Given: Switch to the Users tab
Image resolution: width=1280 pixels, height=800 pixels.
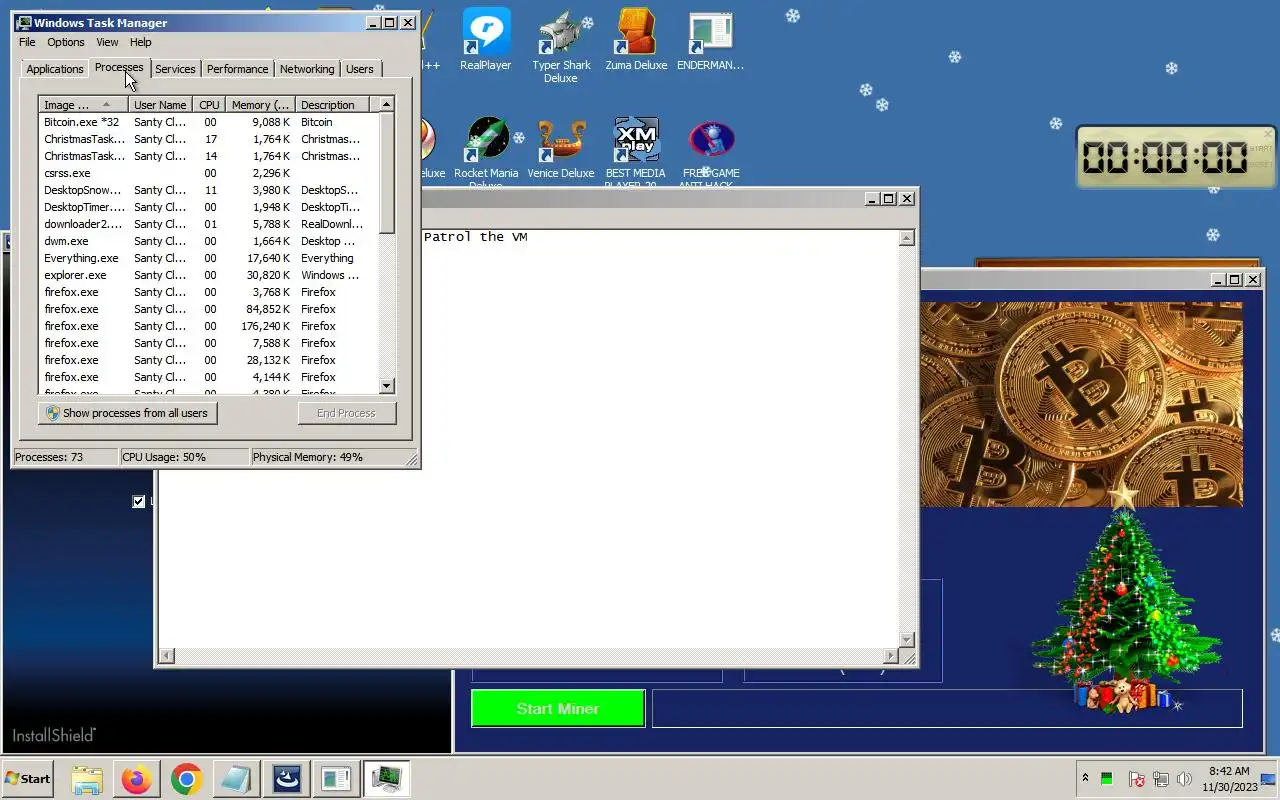Looking at the screenshot, I should (360, 69).
